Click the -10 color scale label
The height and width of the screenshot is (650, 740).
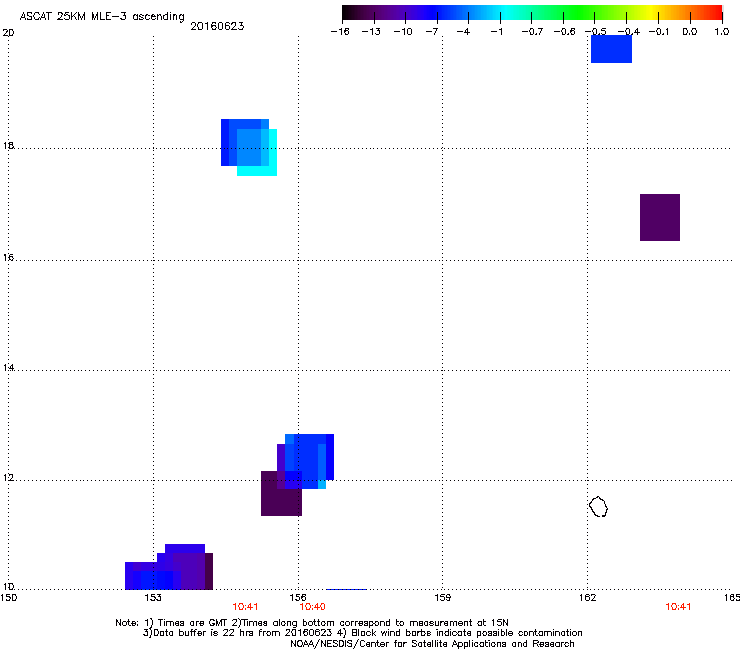click(403, 32)
